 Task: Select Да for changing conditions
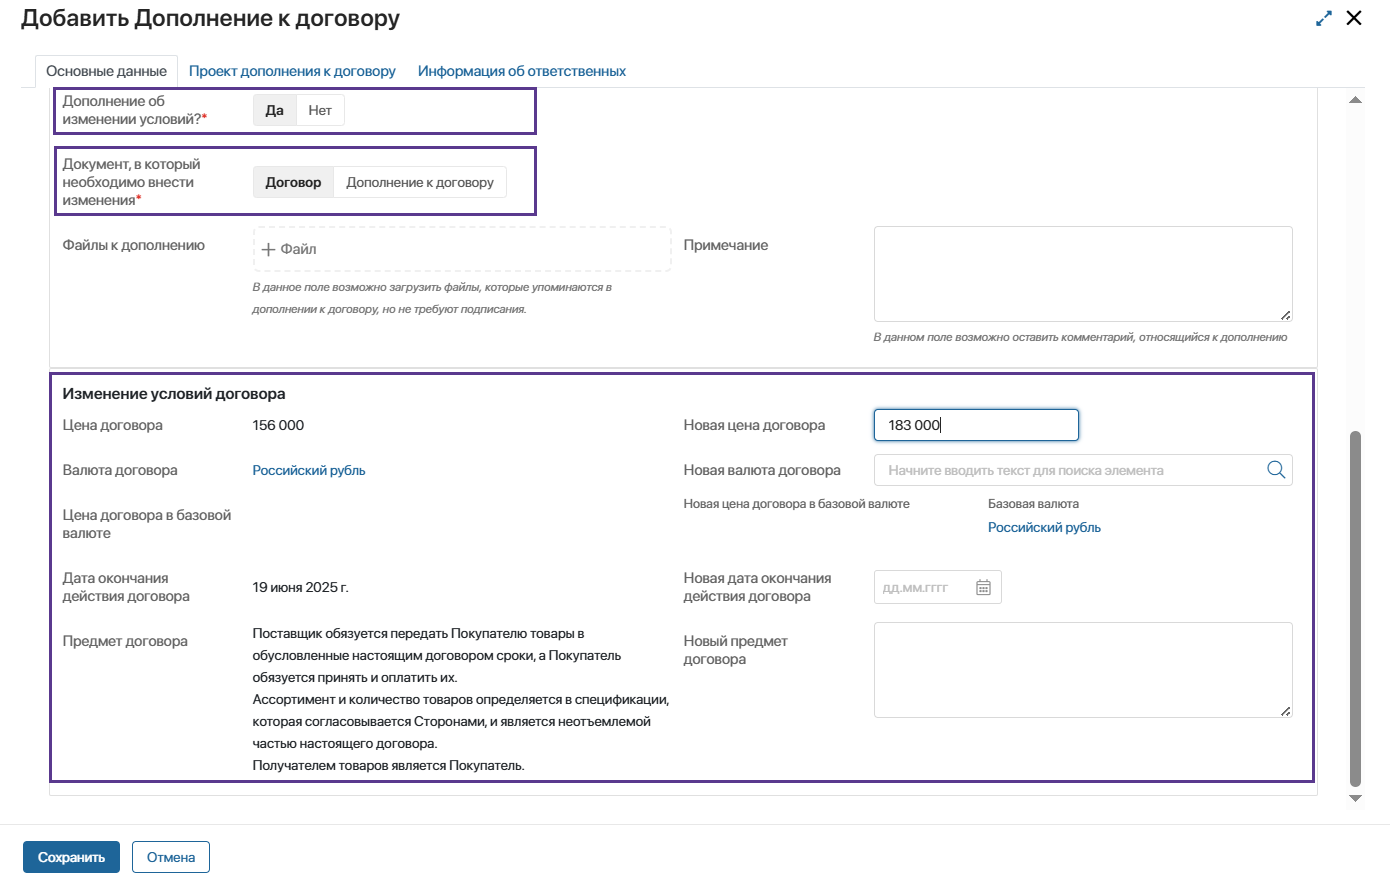pyautogui.click(x=274, y=110)
